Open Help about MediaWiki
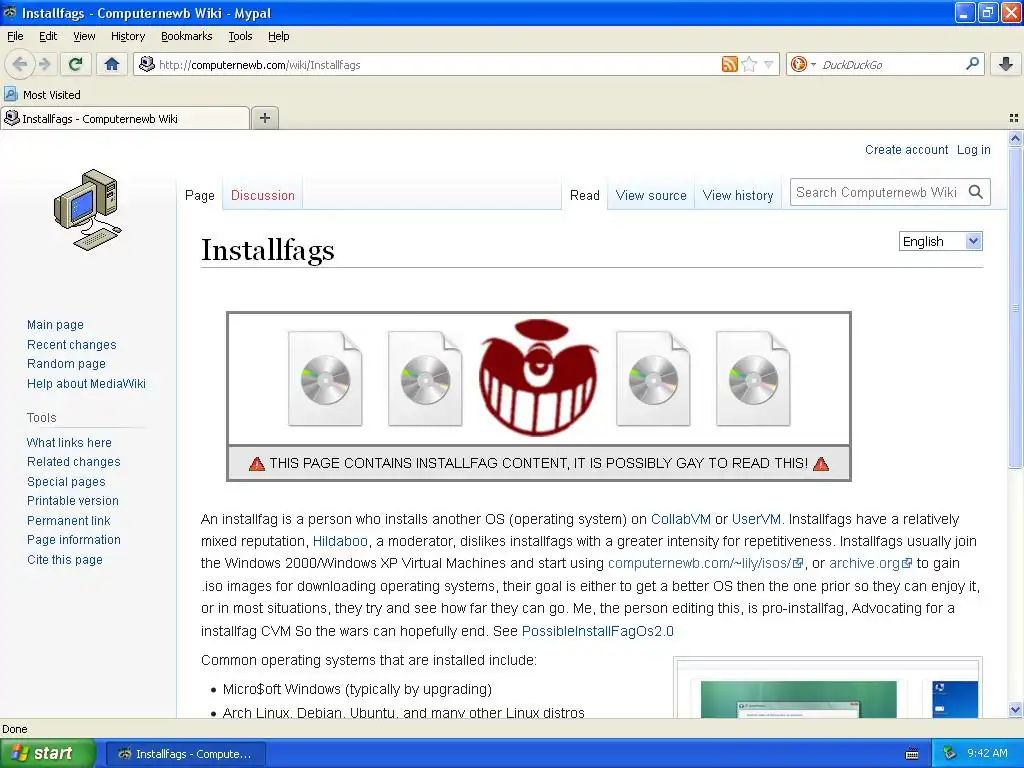 (x=86, y=383)
